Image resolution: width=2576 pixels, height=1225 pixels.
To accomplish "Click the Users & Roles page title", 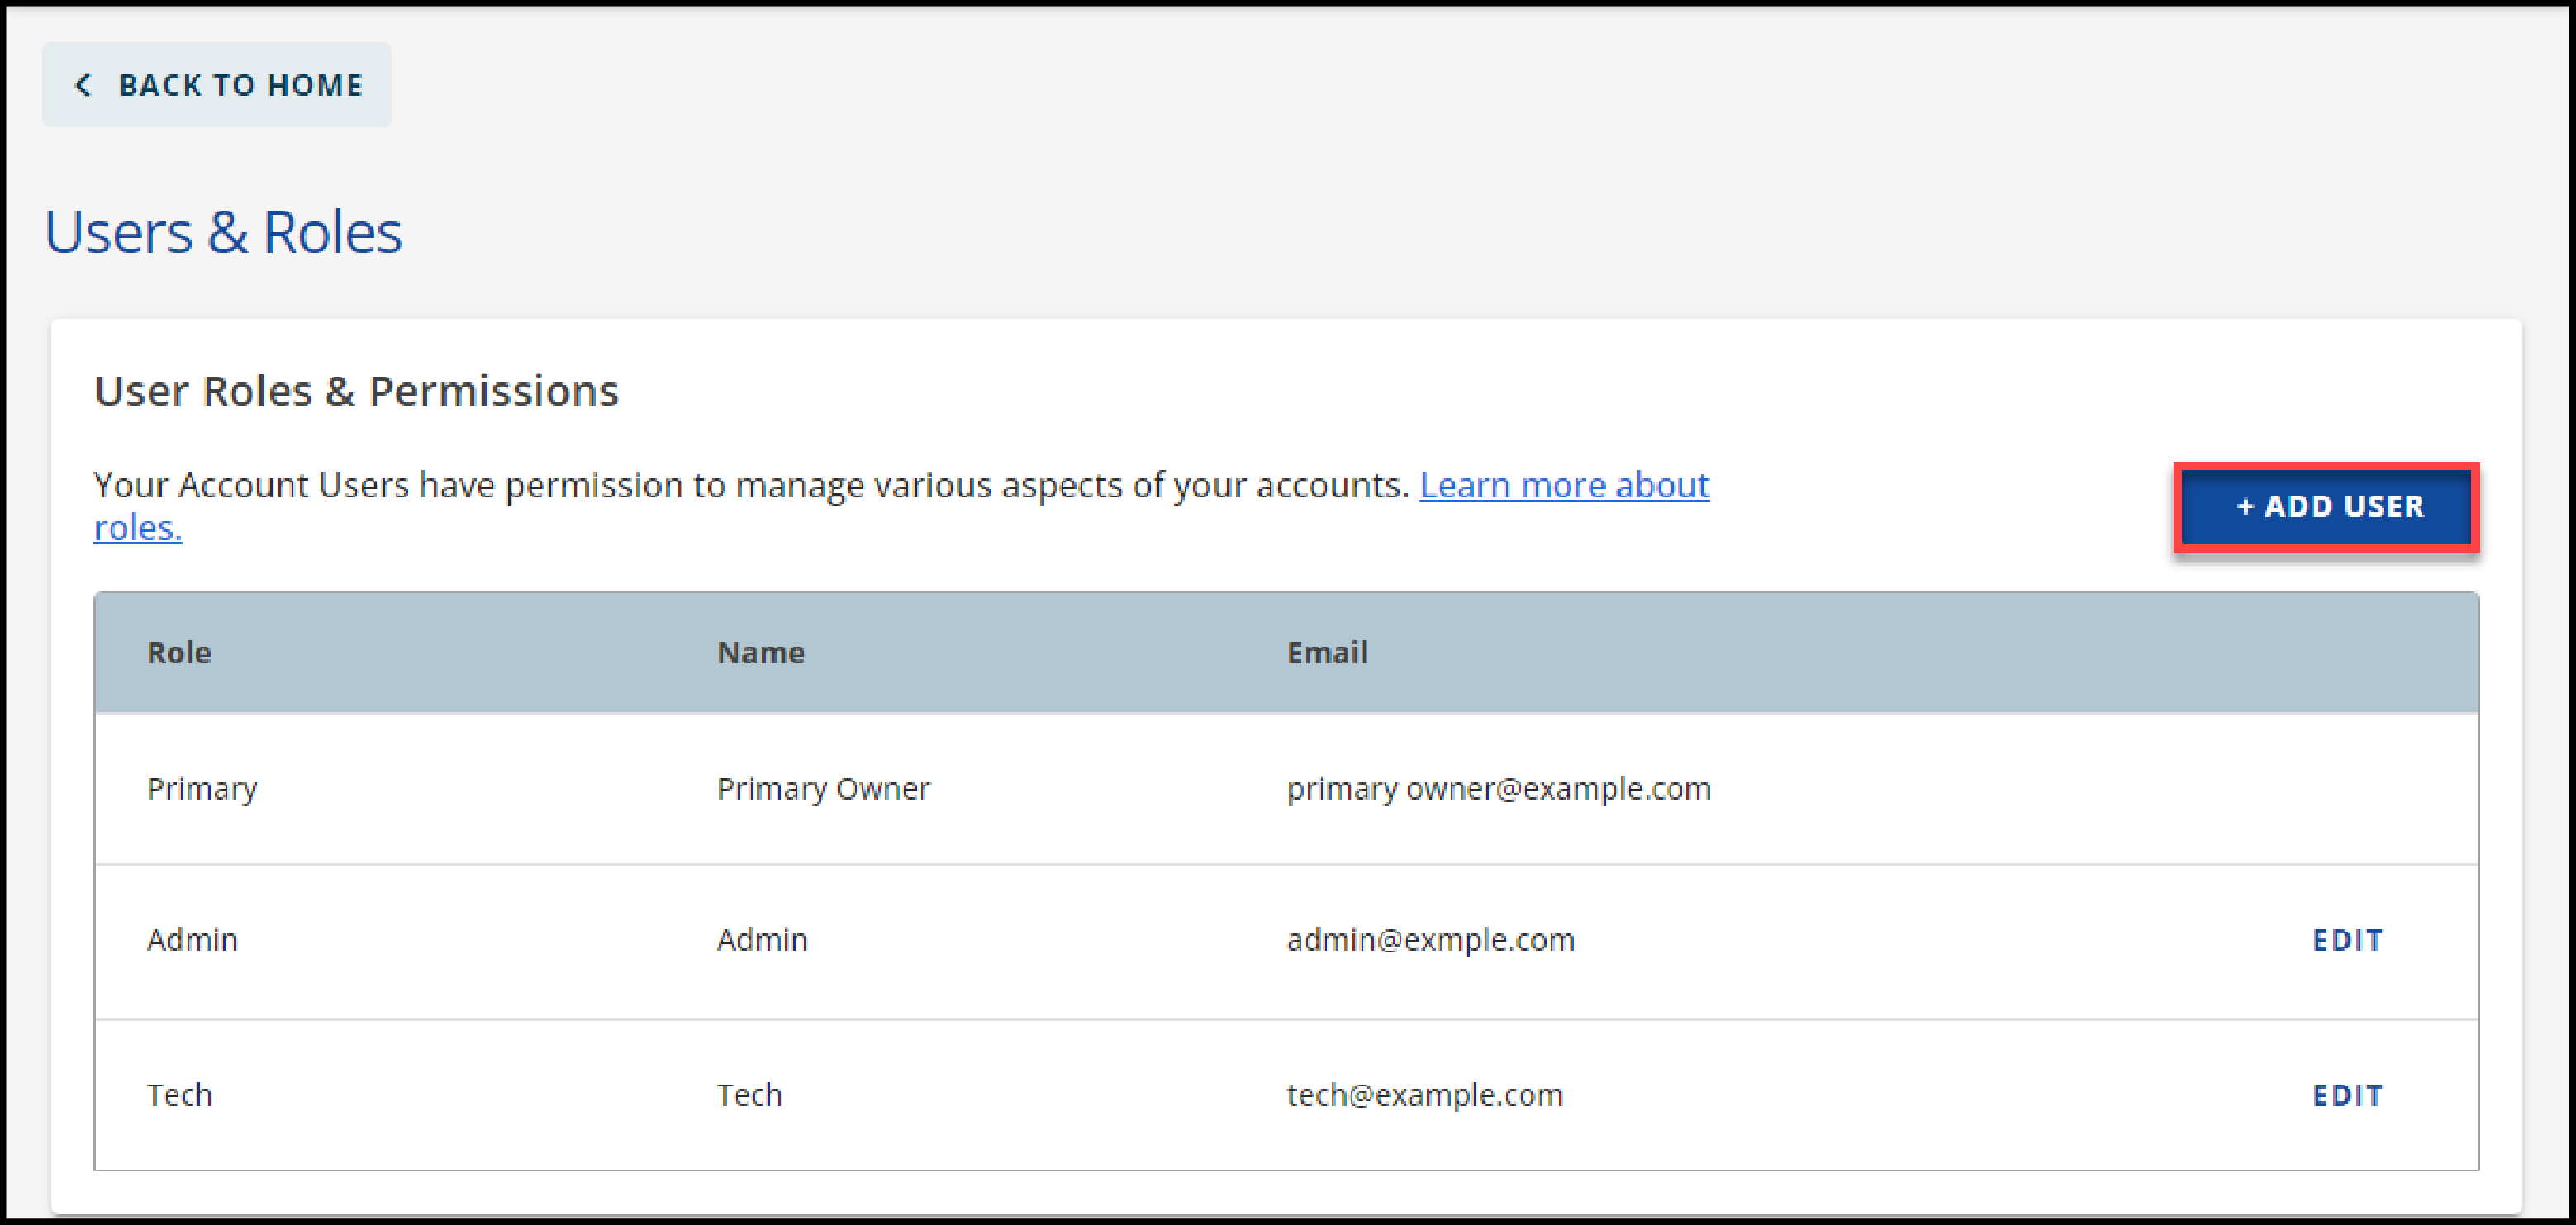I will [223, 232].
